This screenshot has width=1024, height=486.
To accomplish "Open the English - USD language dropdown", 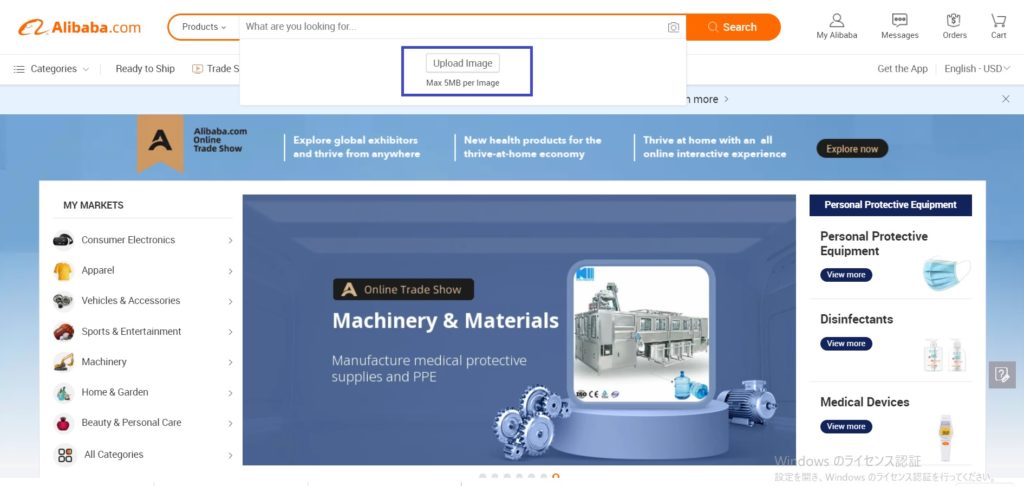I will 977,69.
